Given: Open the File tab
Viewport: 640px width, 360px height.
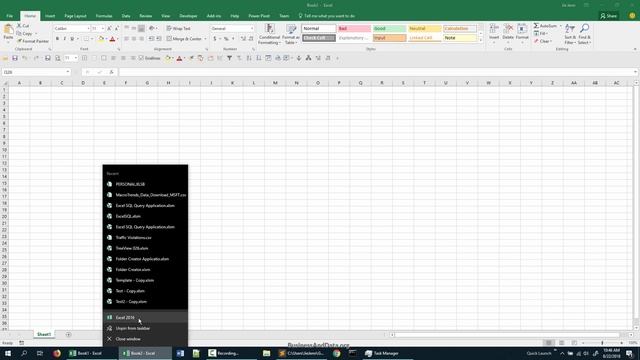Looking at the screenshot, I should 9,16.
